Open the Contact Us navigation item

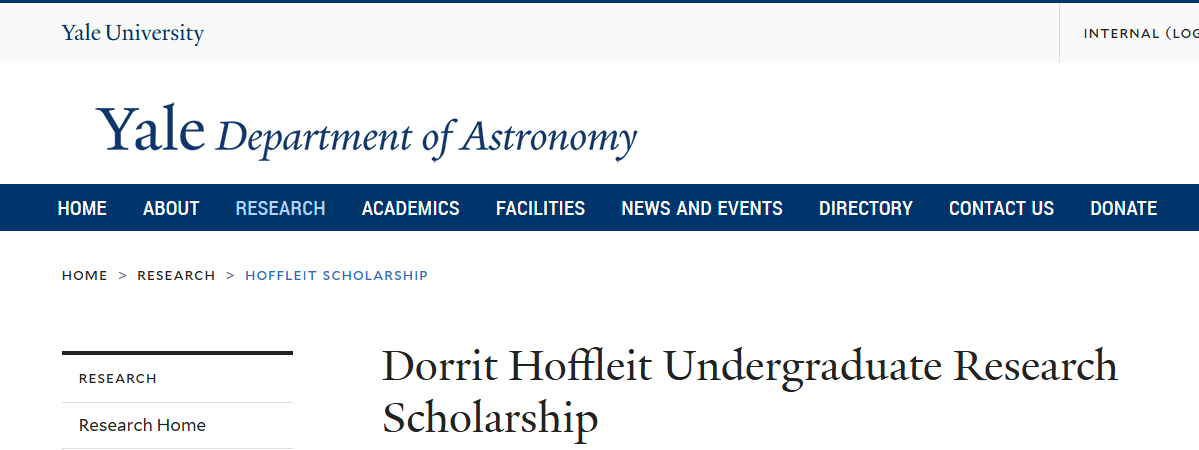(x=1001, y=208)
